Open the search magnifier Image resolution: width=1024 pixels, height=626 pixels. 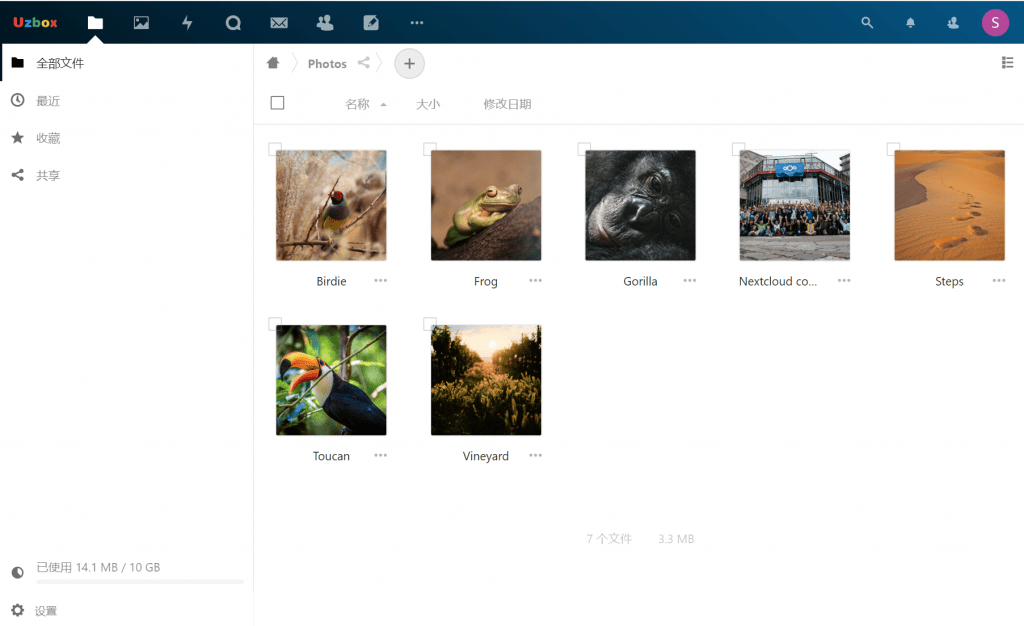(x=866, y=22)
